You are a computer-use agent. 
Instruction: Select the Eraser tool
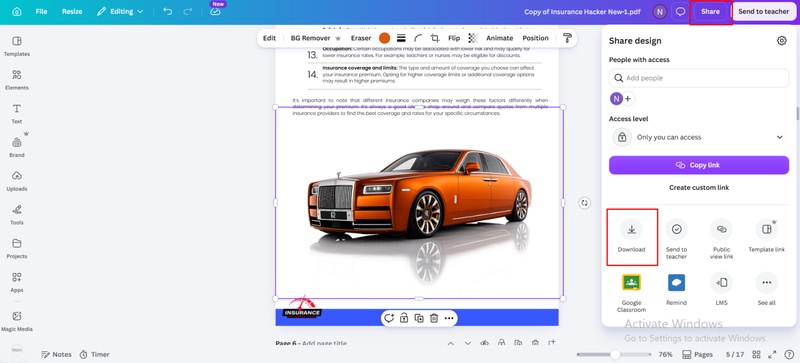tap(361, 38)
